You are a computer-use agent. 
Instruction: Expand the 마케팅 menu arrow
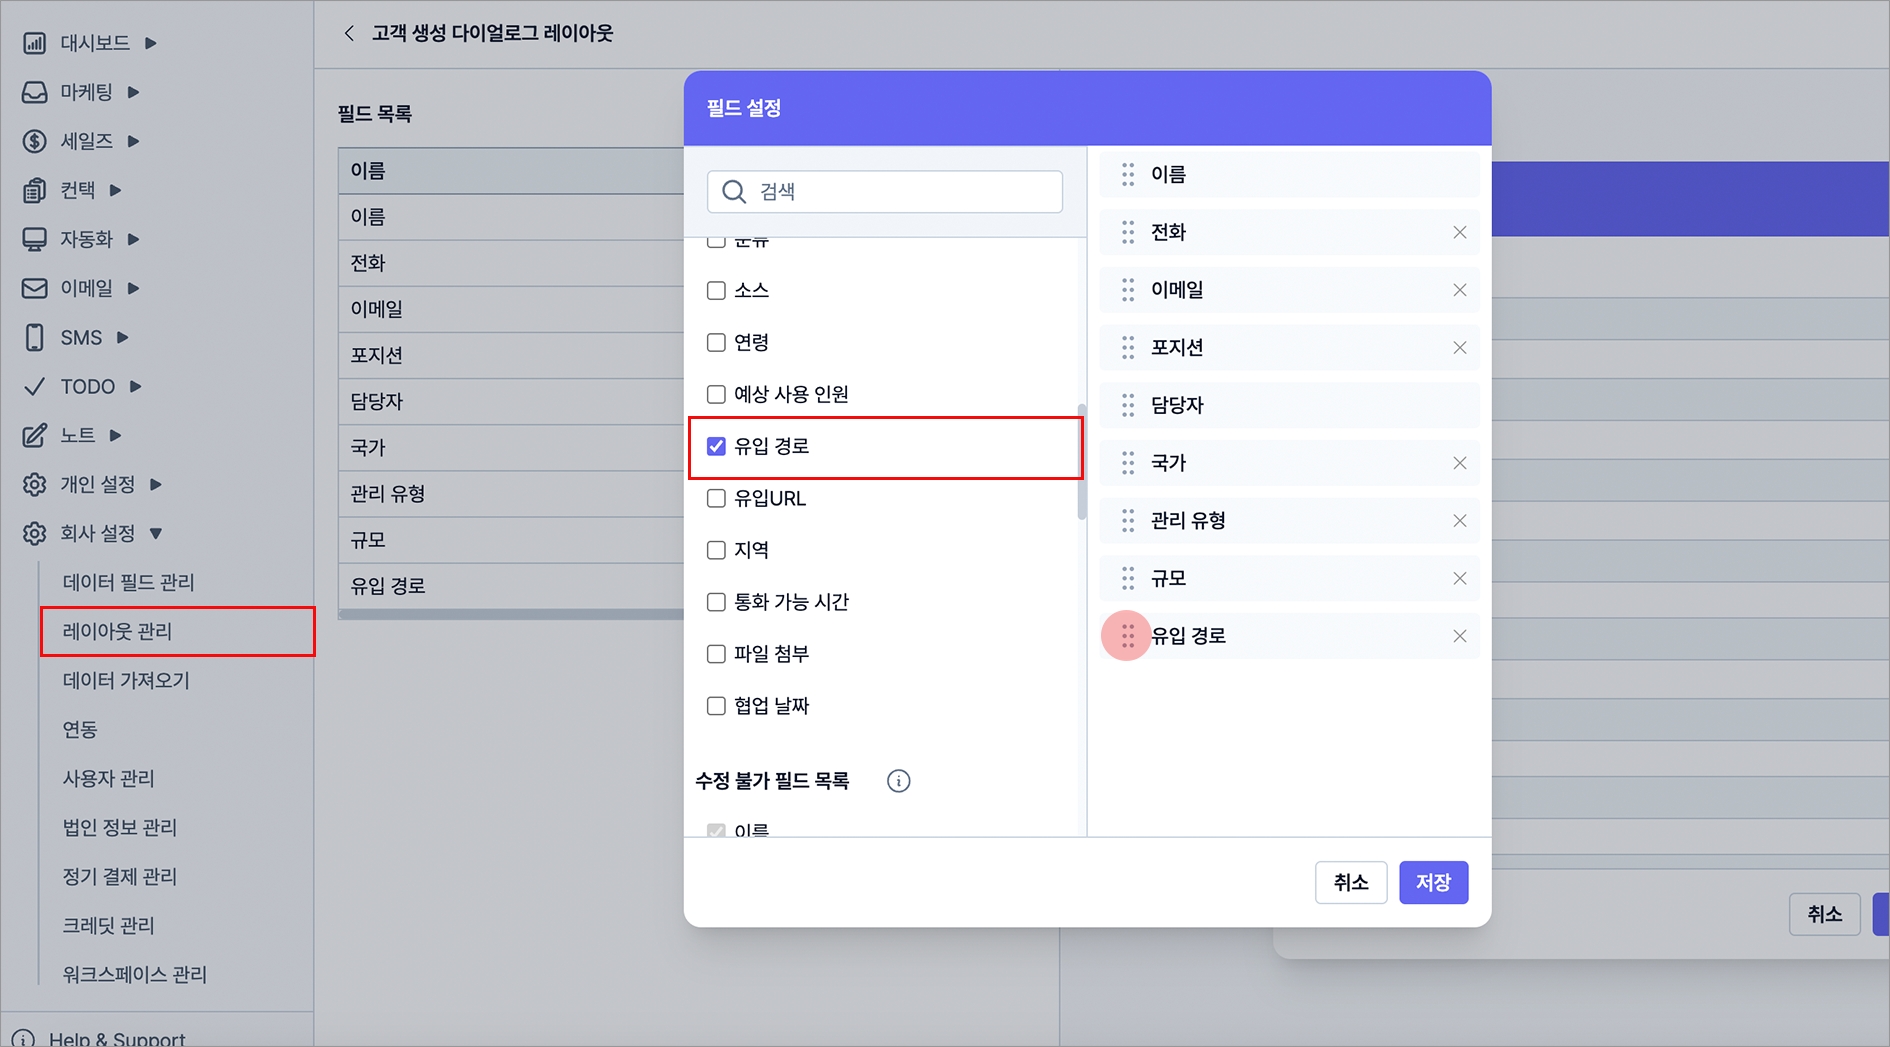133,92
